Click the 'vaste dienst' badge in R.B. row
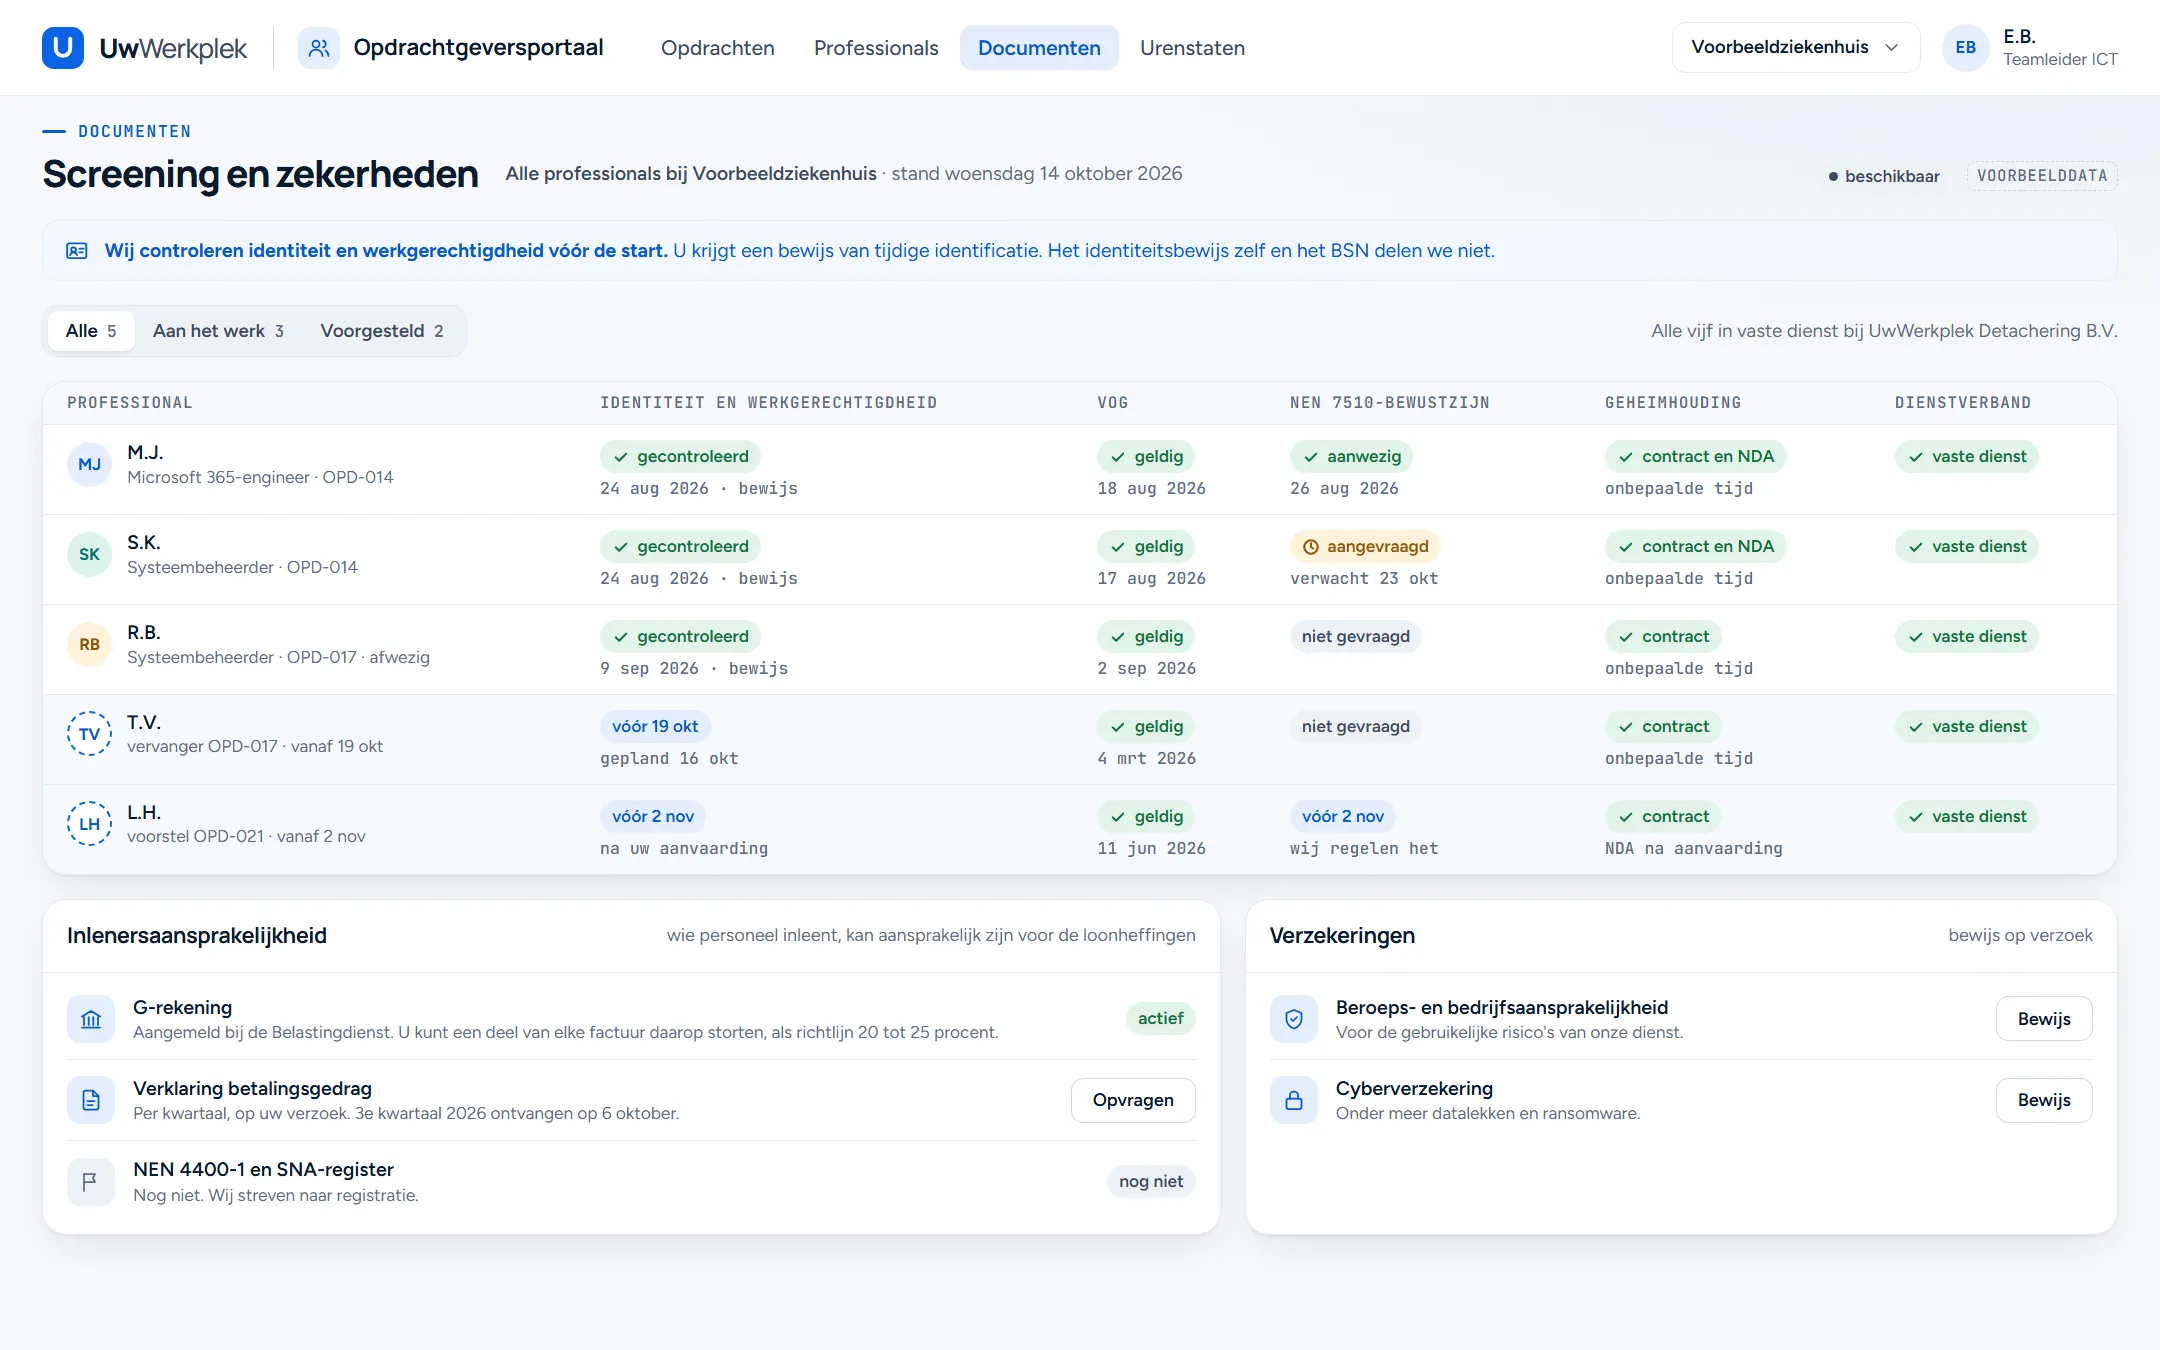This screenshot has width=2160, height=1350. click(1966, 637)
